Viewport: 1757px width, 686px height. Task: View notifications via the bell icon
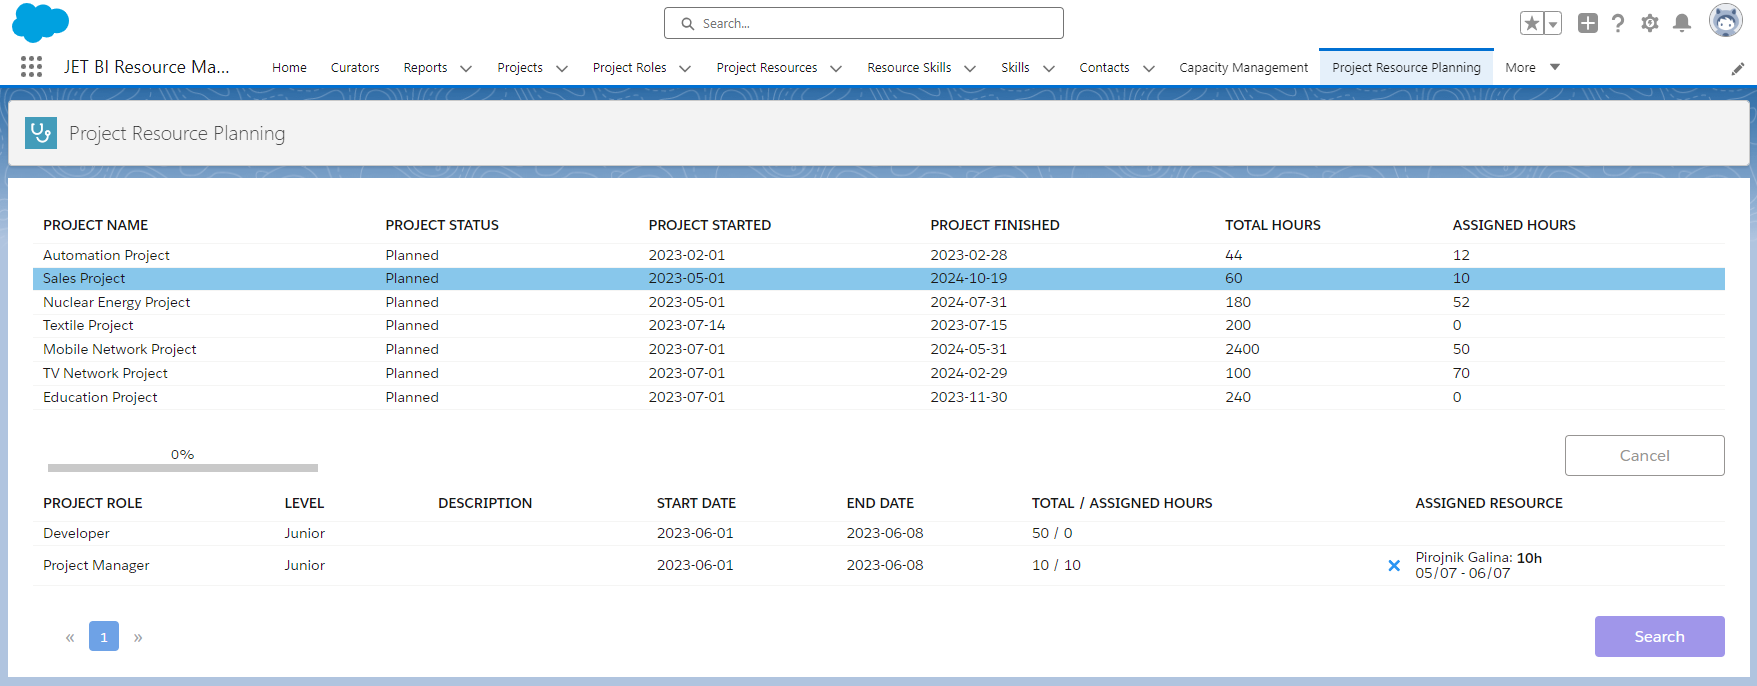pyautogui.click(x=1682, y=23)
